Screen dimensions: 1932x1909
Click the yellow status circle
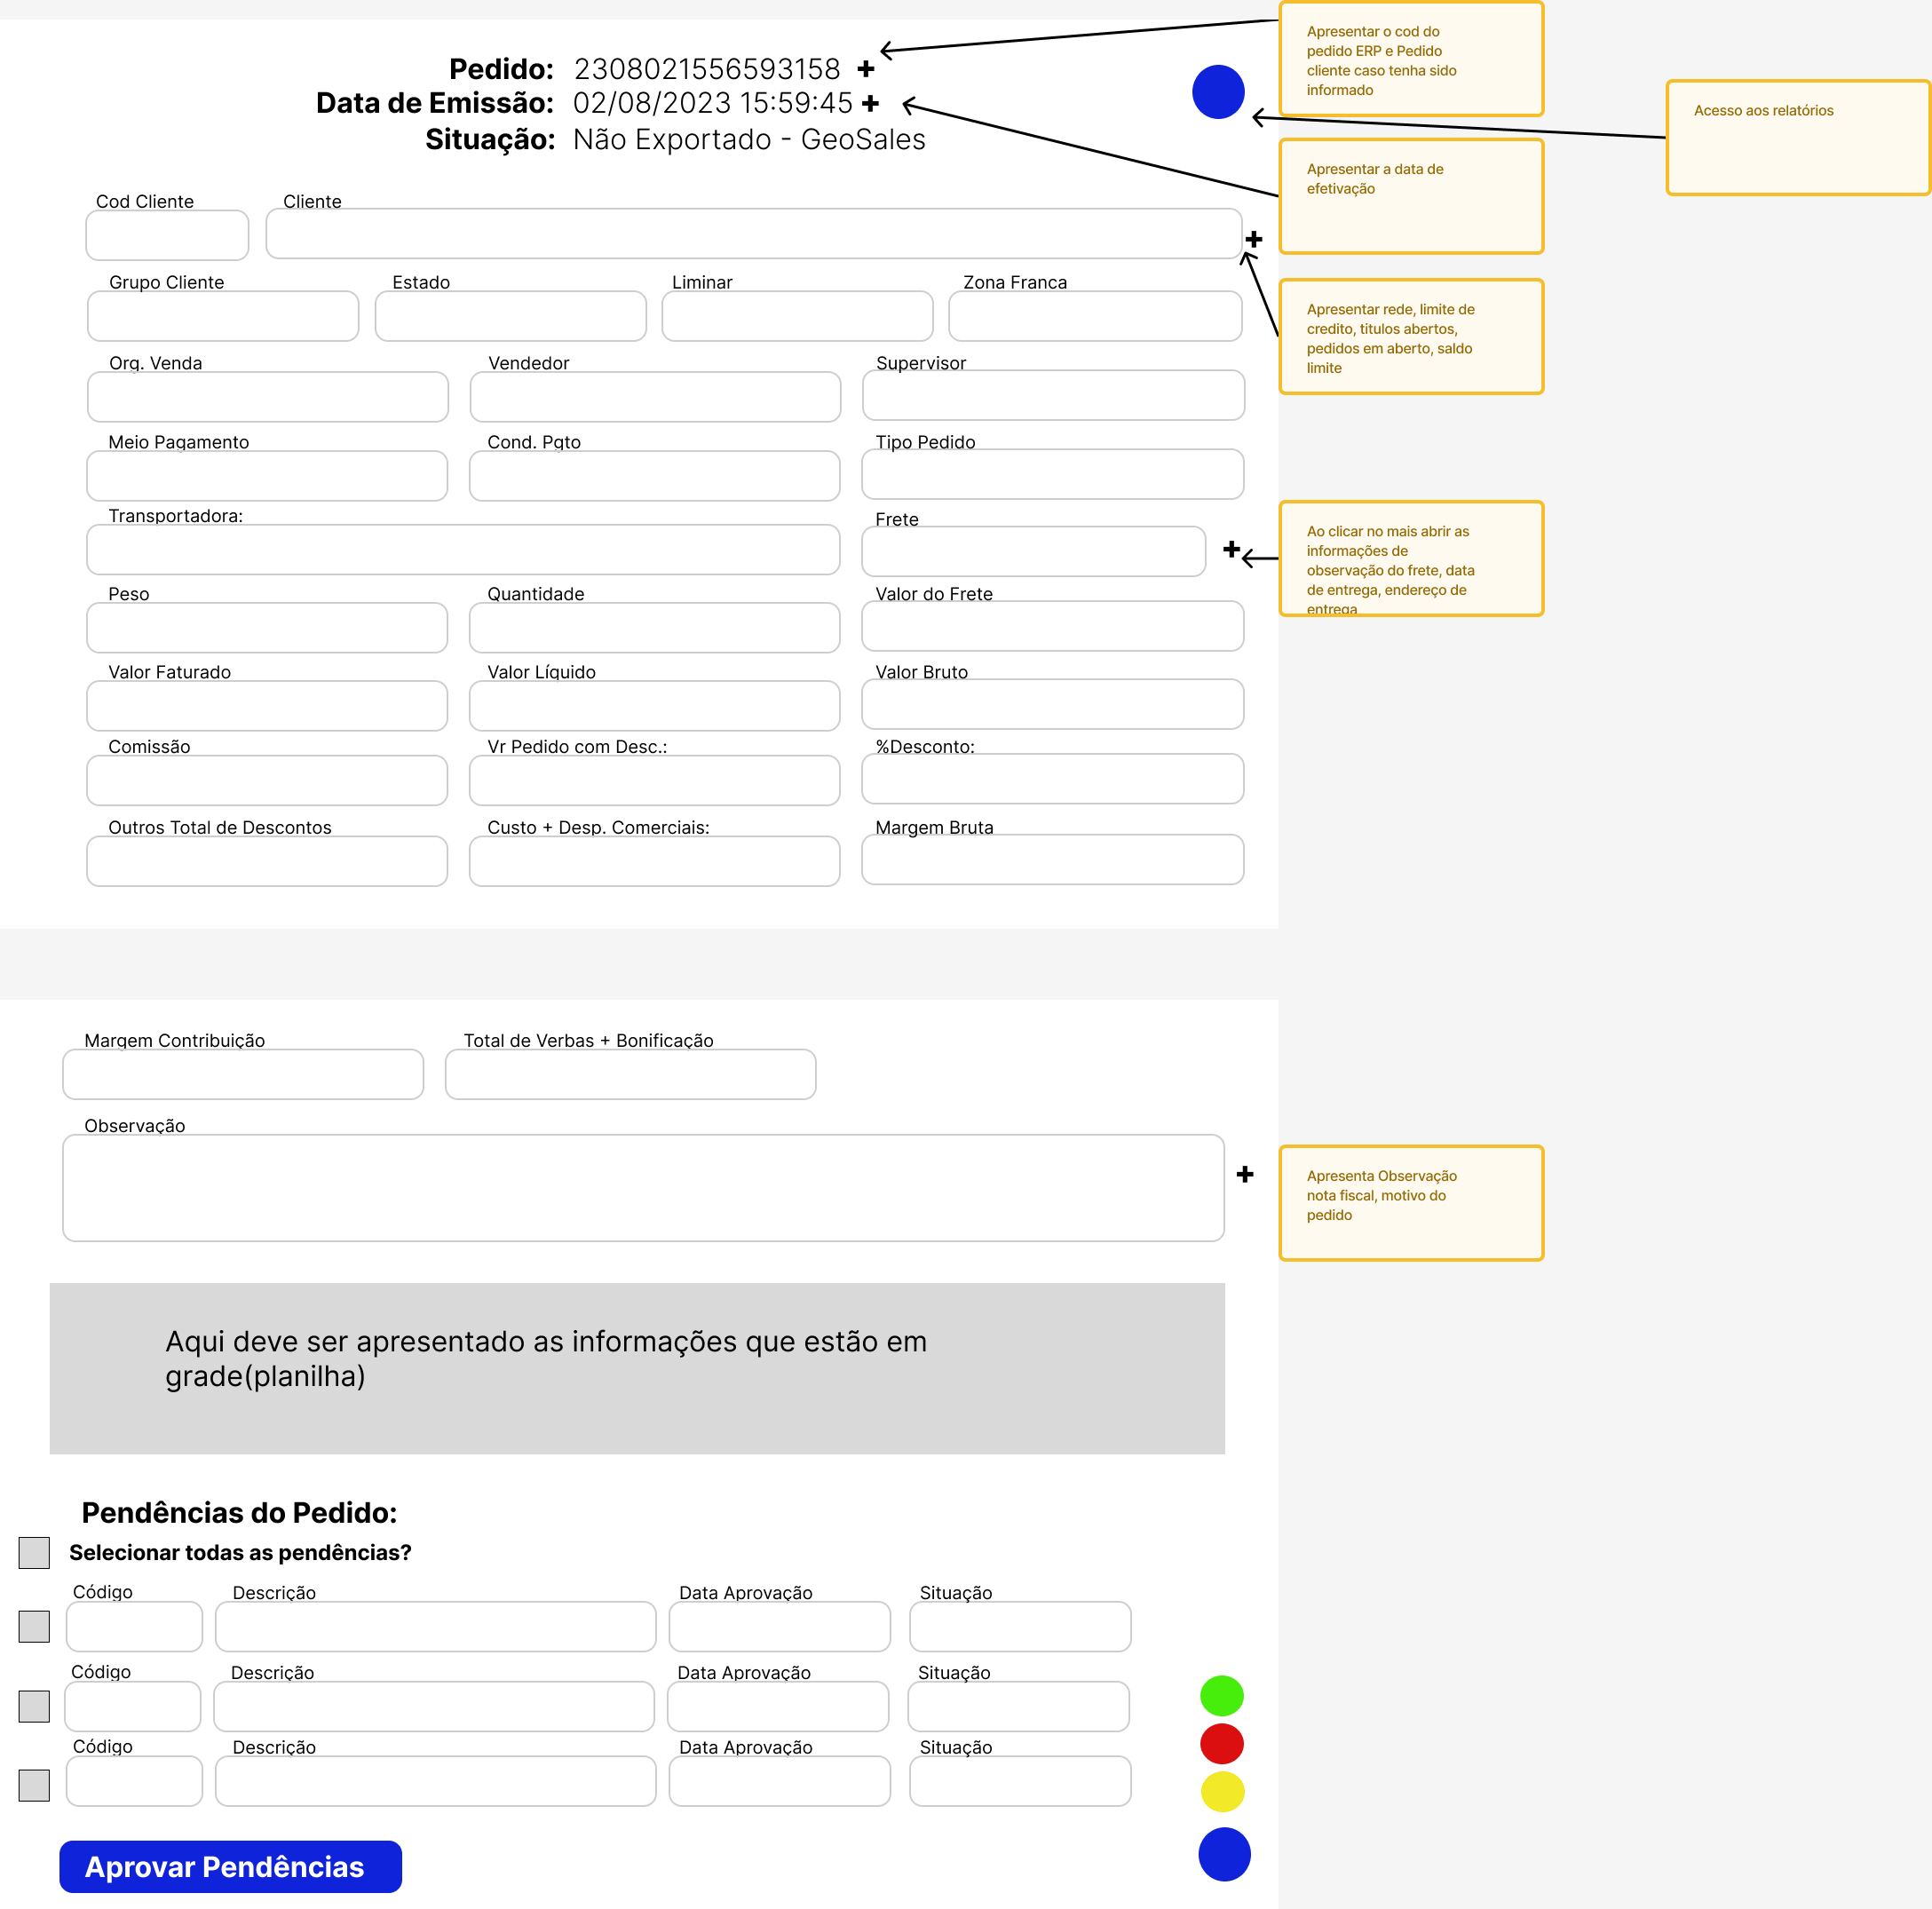(x=1222, y=1792)
